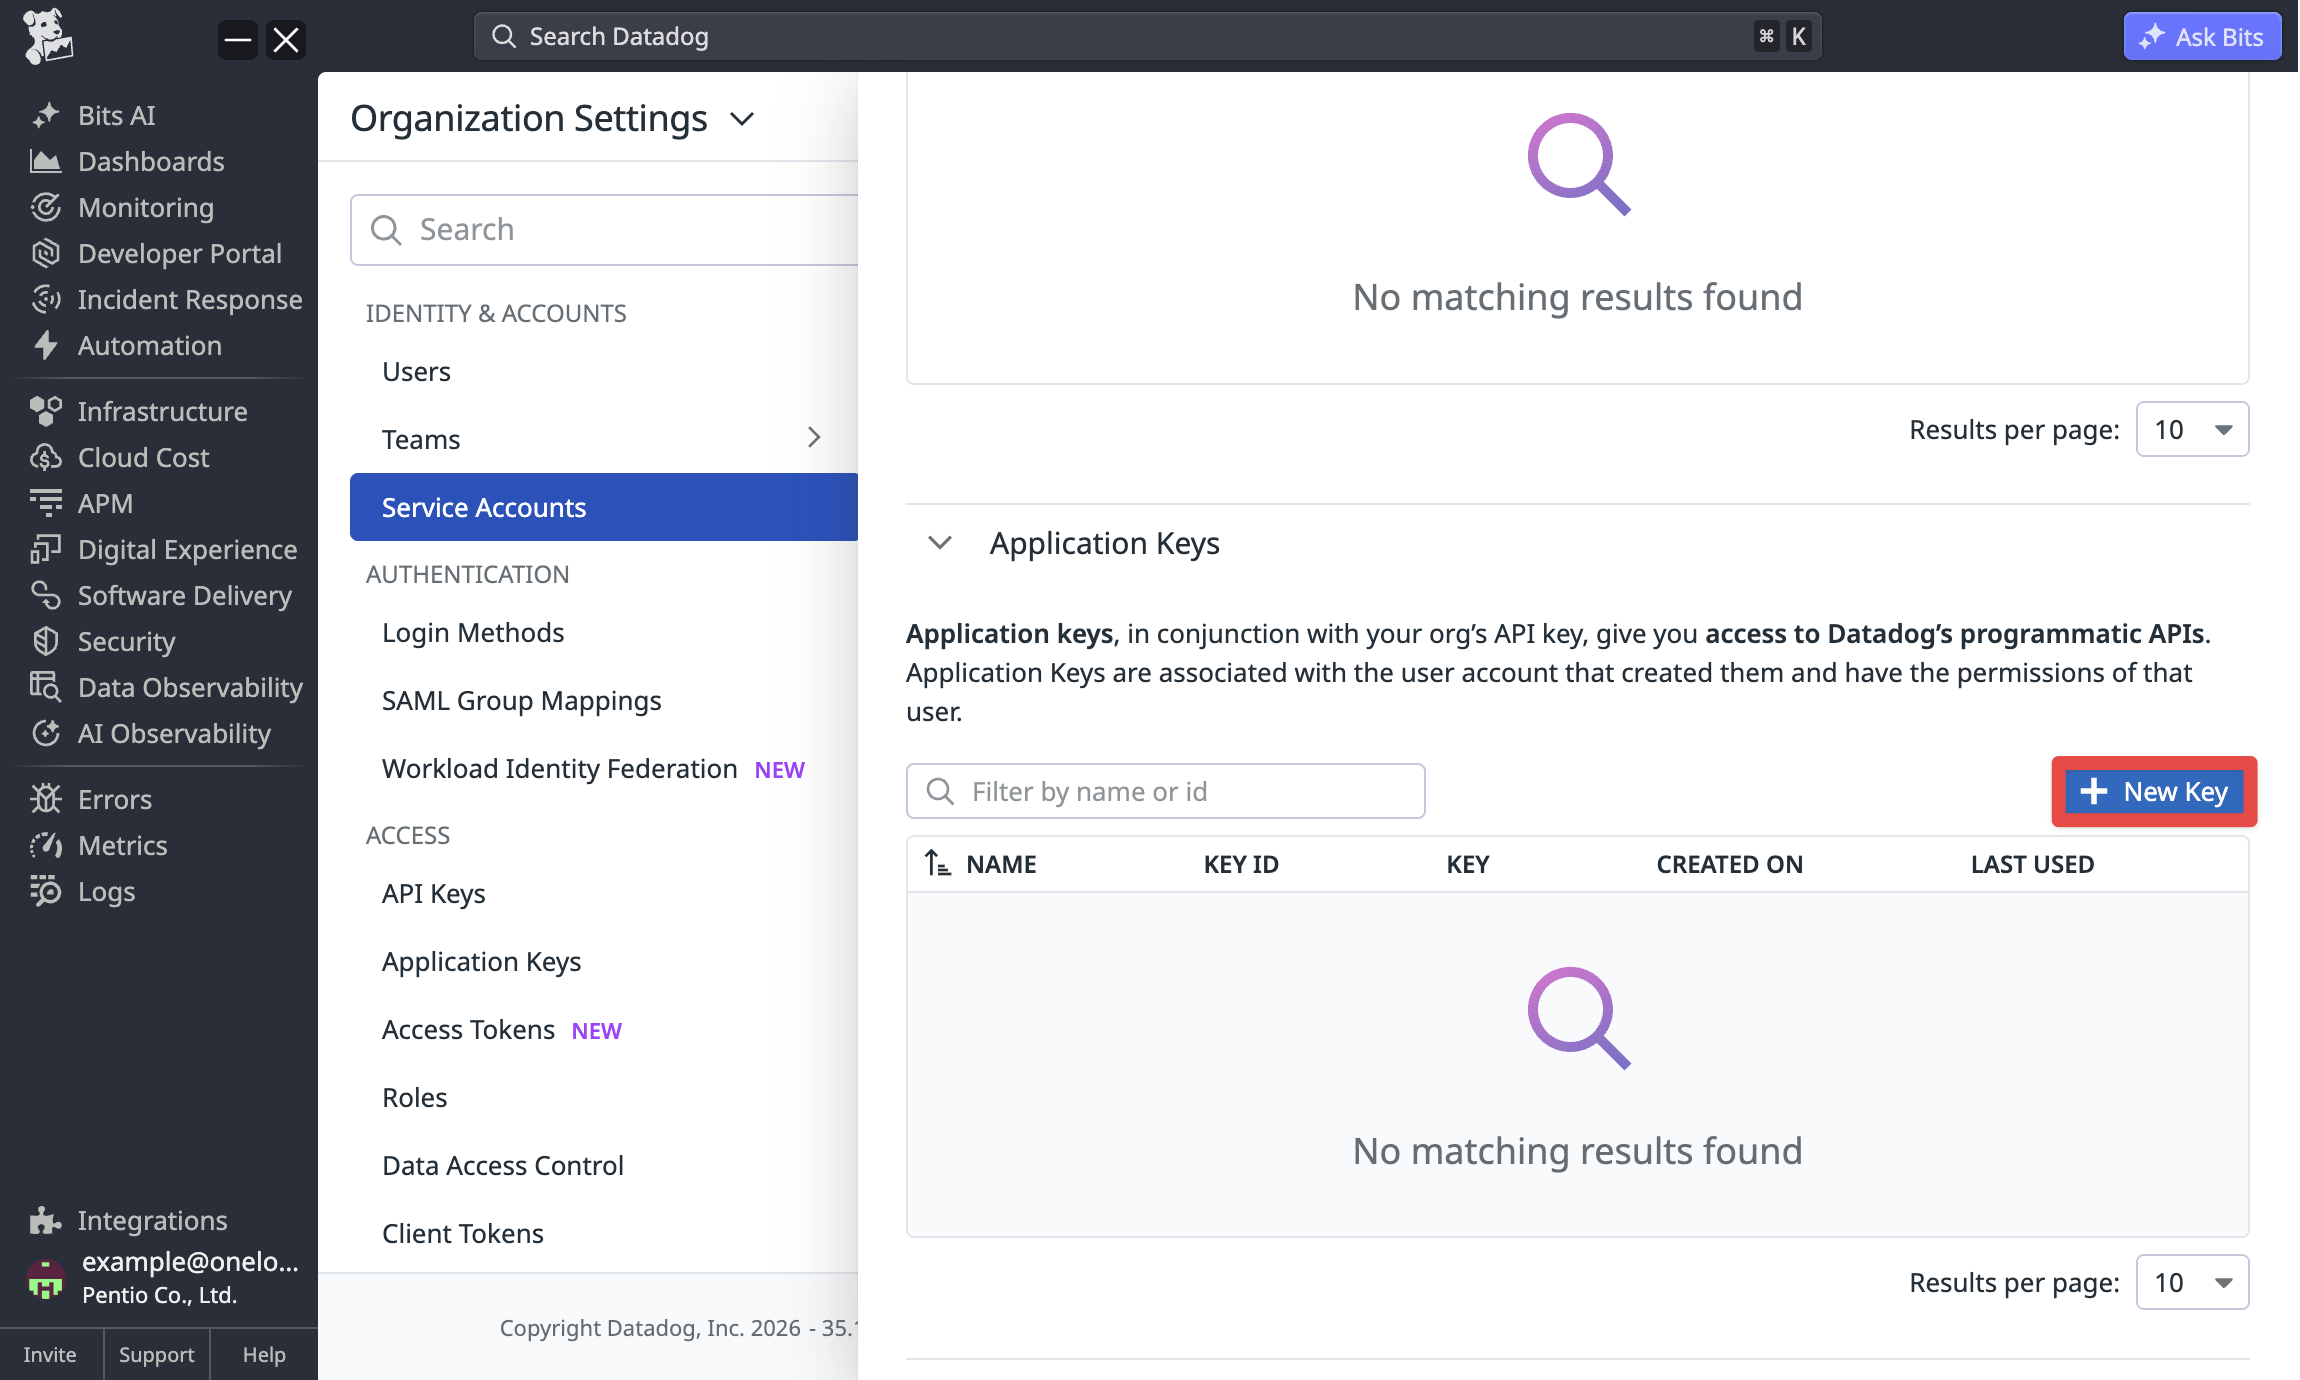Open Automation in sidebar
This screenshot has height=1380, width=2300.
pos(126,345)
